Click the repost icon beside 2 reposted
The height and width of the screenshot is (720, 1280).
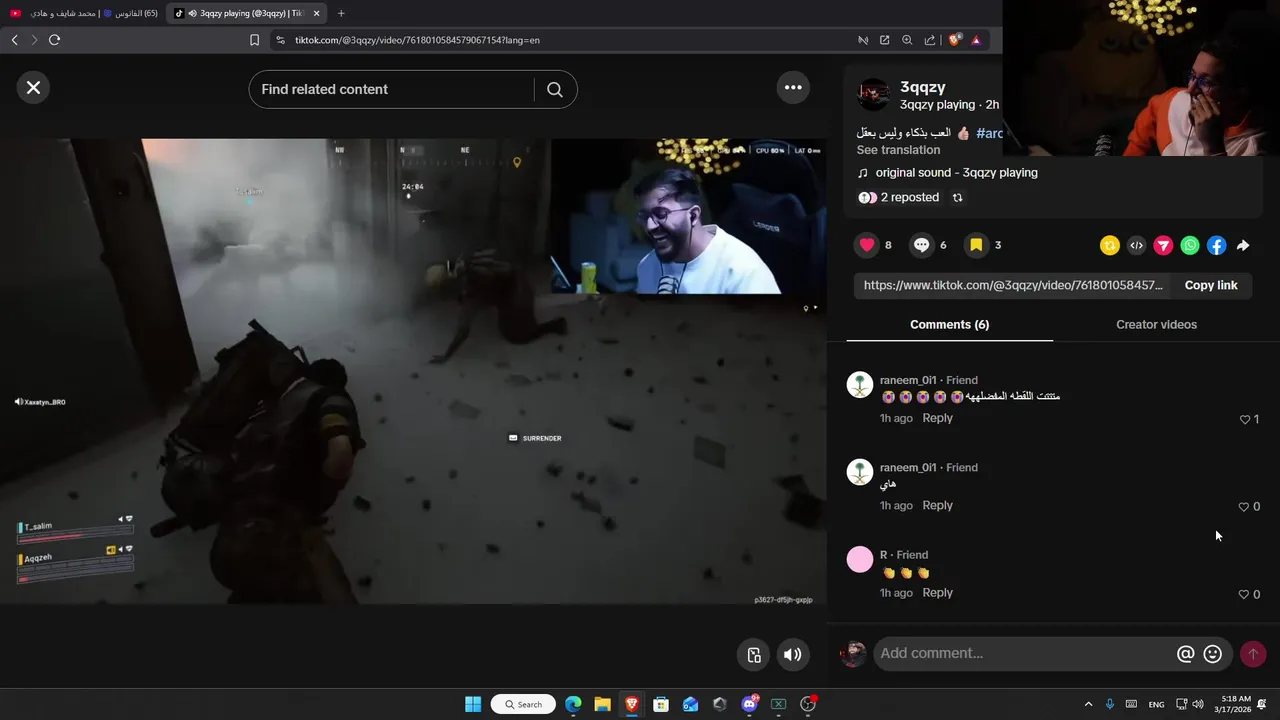[x=957, y=198]
